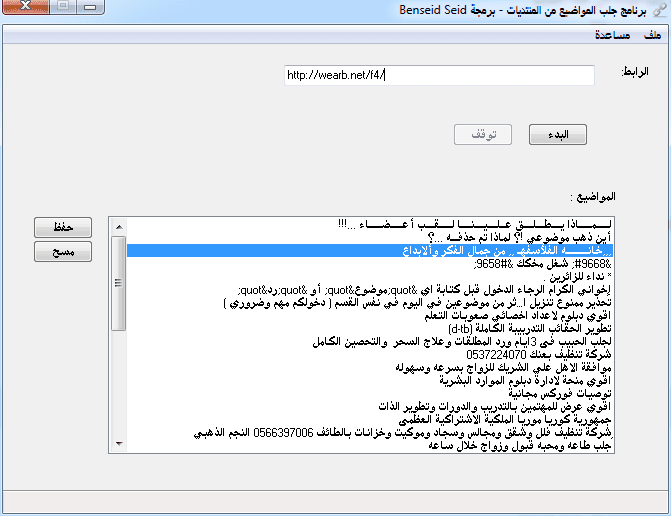Minimize the window
This screenshot has height=516, width=671.
coord(90,6)
